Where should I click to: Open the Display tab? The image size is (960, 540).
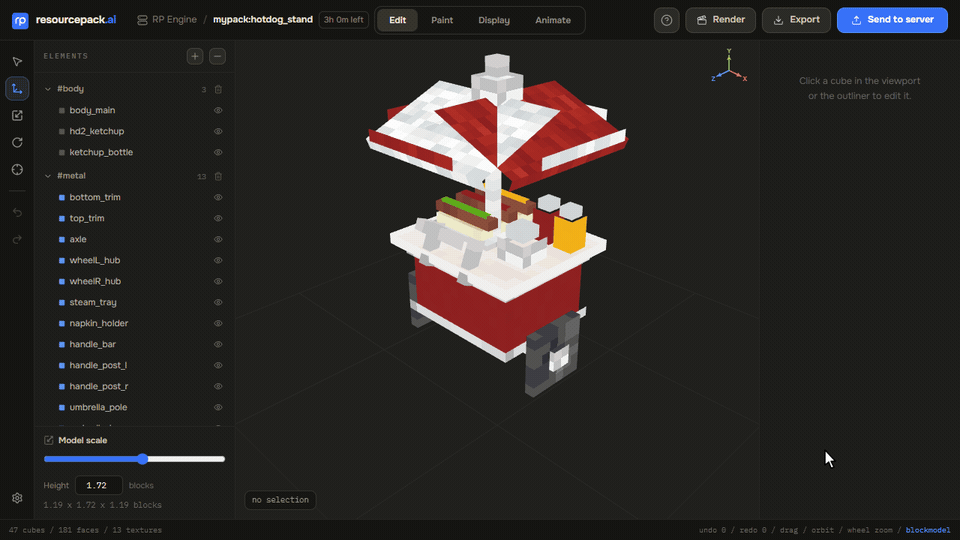tap(494, 20)
